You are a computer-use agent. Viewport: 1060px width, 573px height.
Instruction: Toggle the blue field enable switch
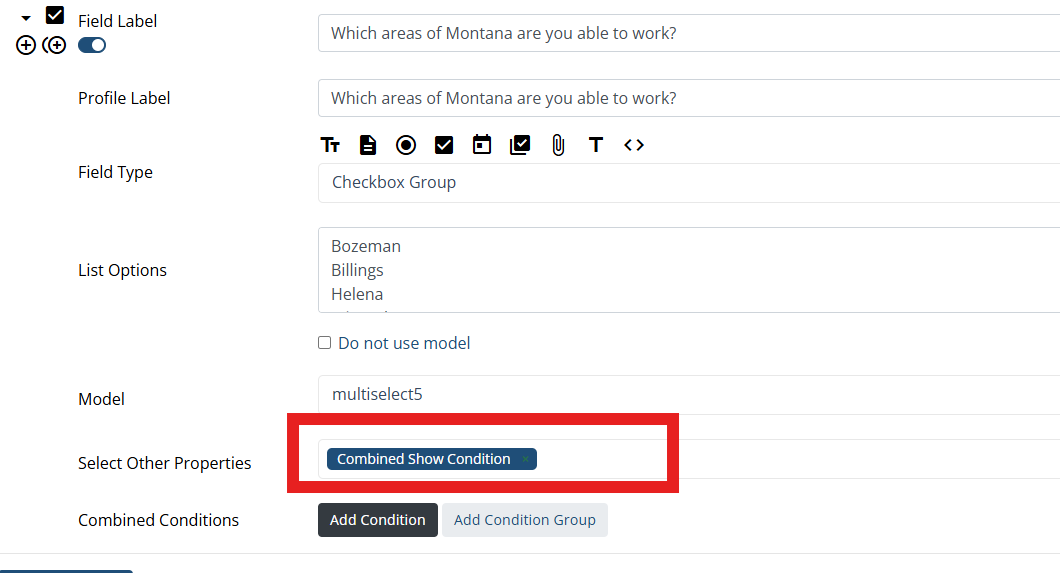[x=92, y=45]
